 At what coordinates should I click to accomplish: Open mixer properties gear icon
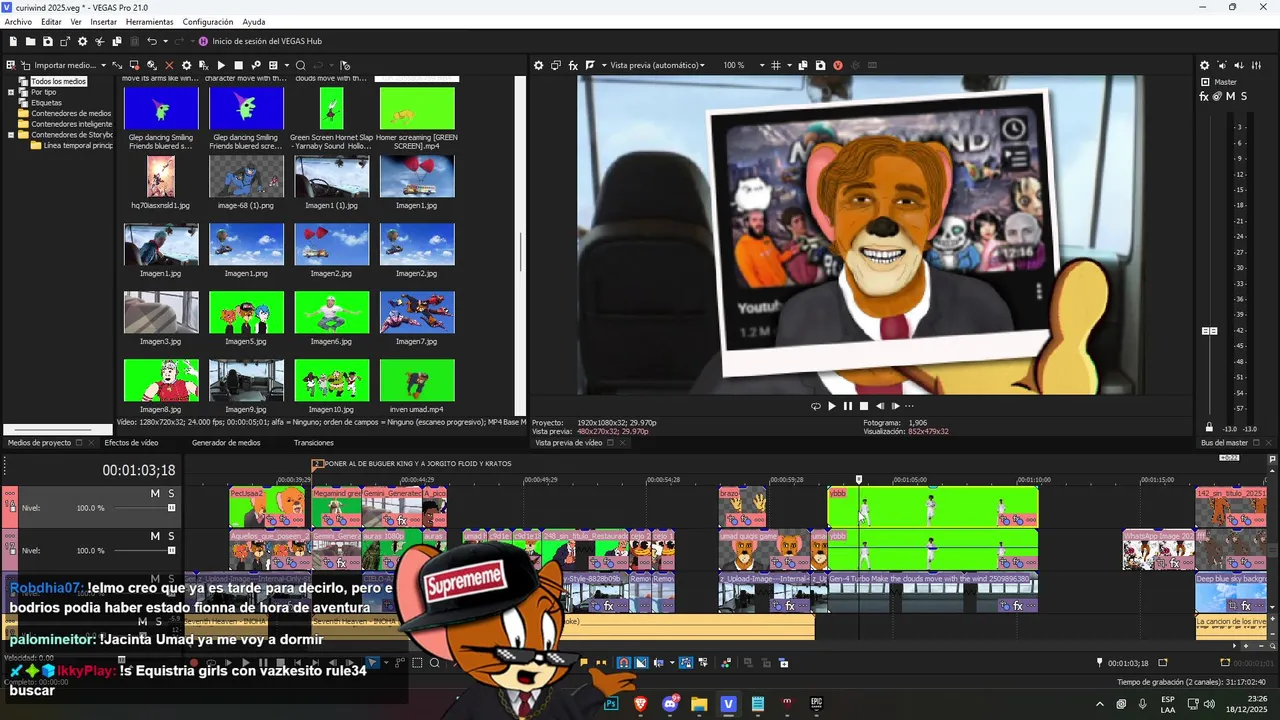pos(1204,65)
